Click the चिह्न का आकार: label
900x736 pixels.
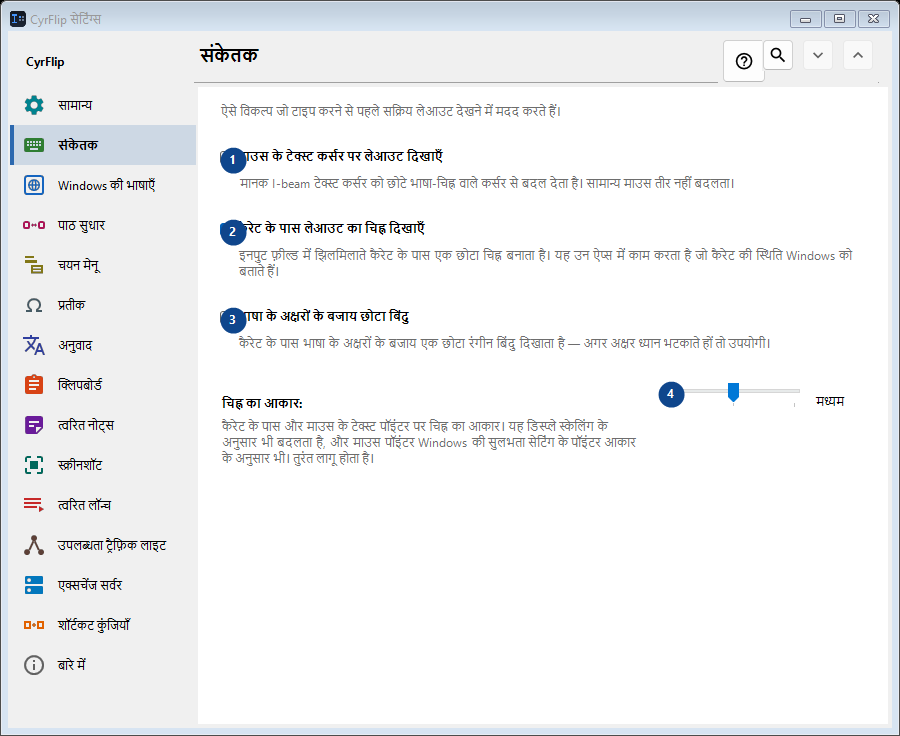click(x=262, y=403)
